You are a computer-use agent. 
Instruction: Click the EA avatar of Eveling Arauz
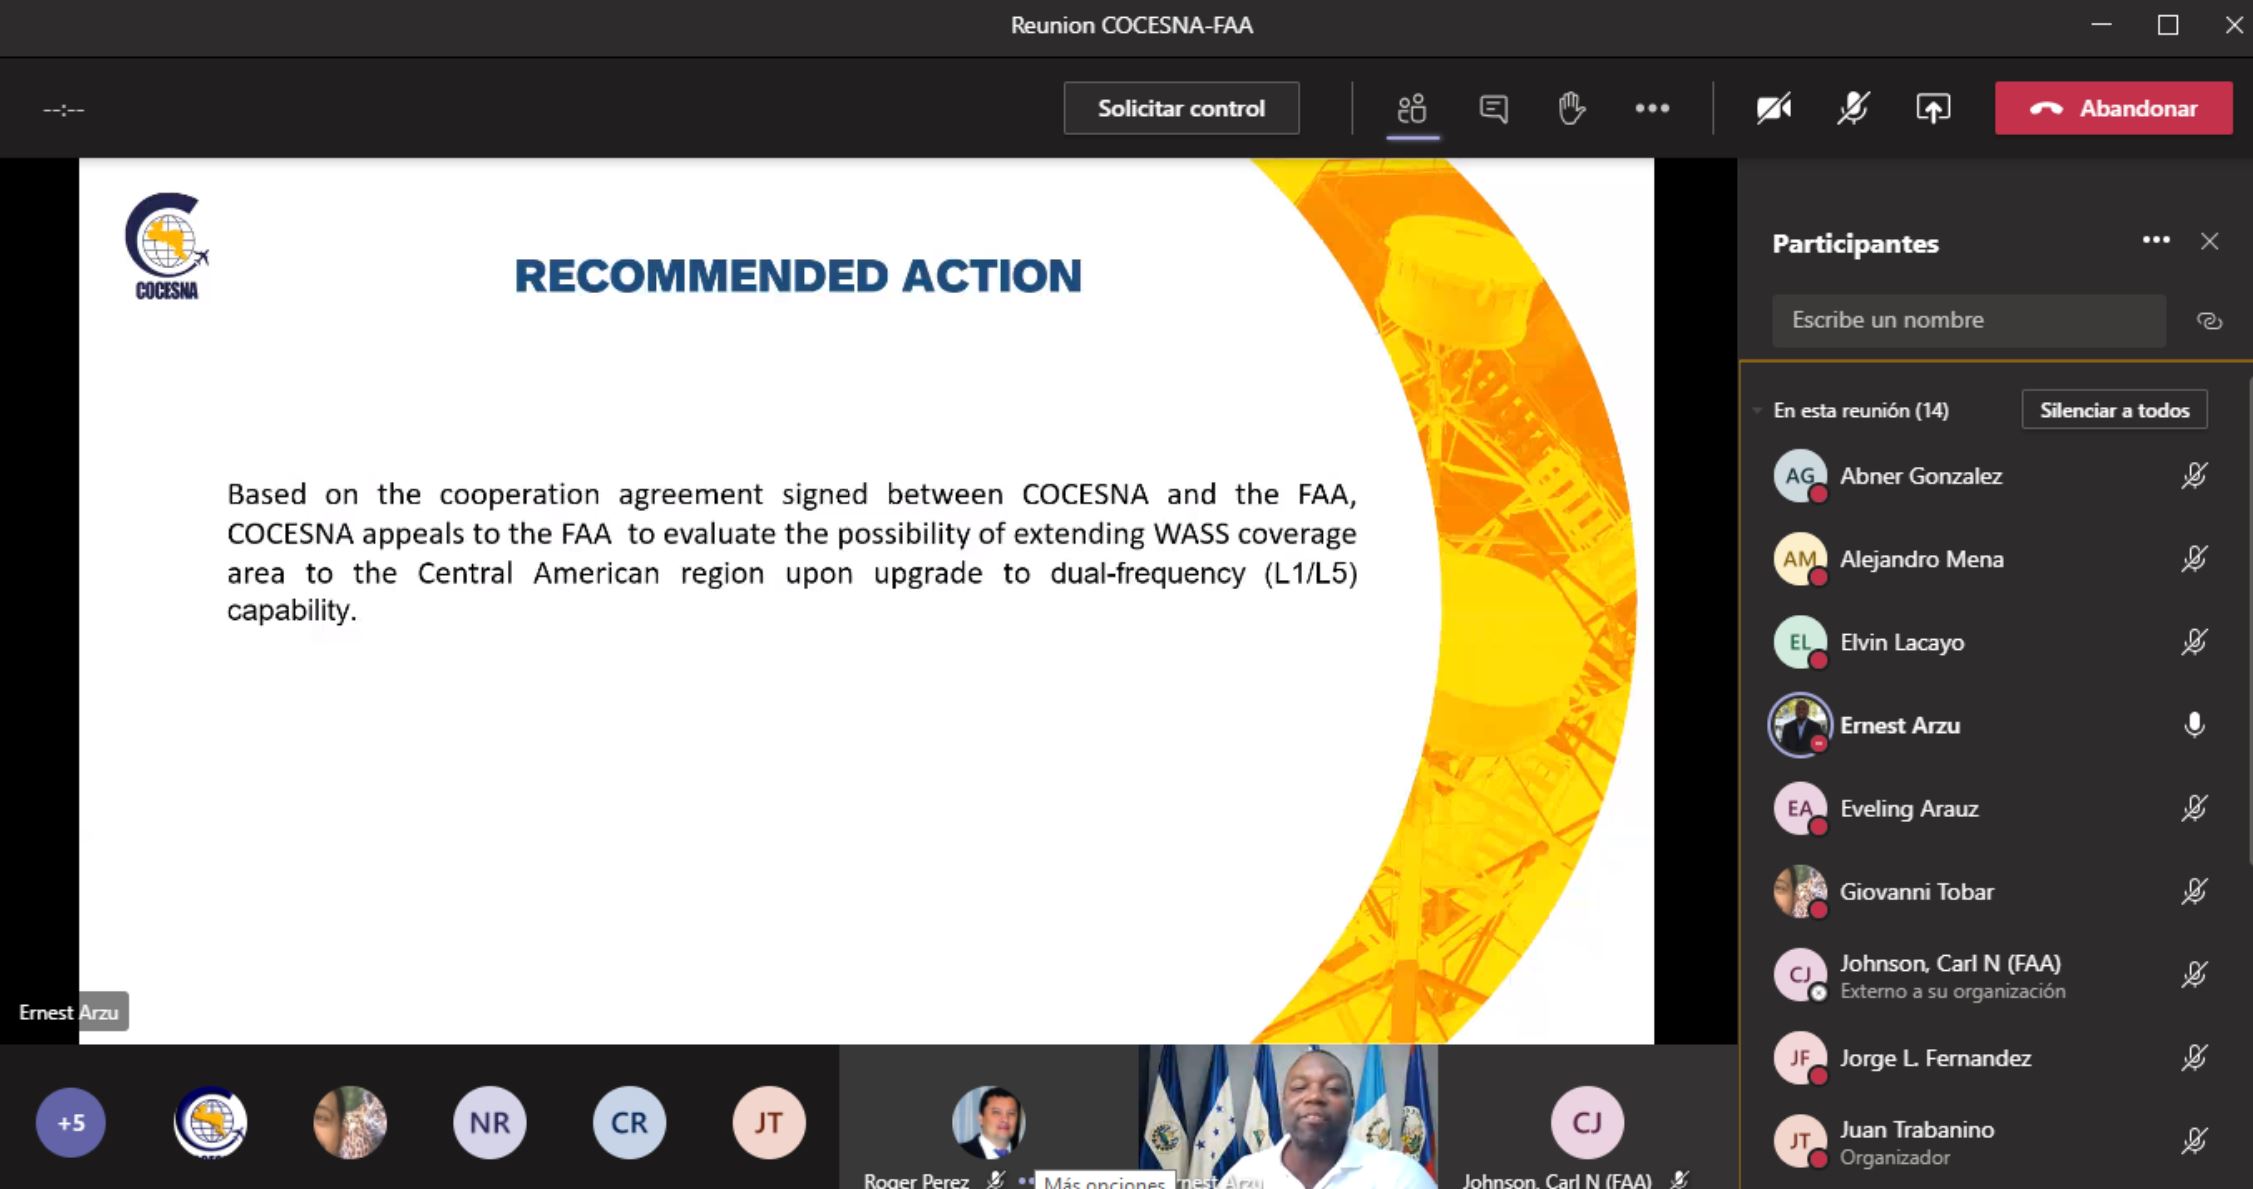click(x=1800, y=808)
